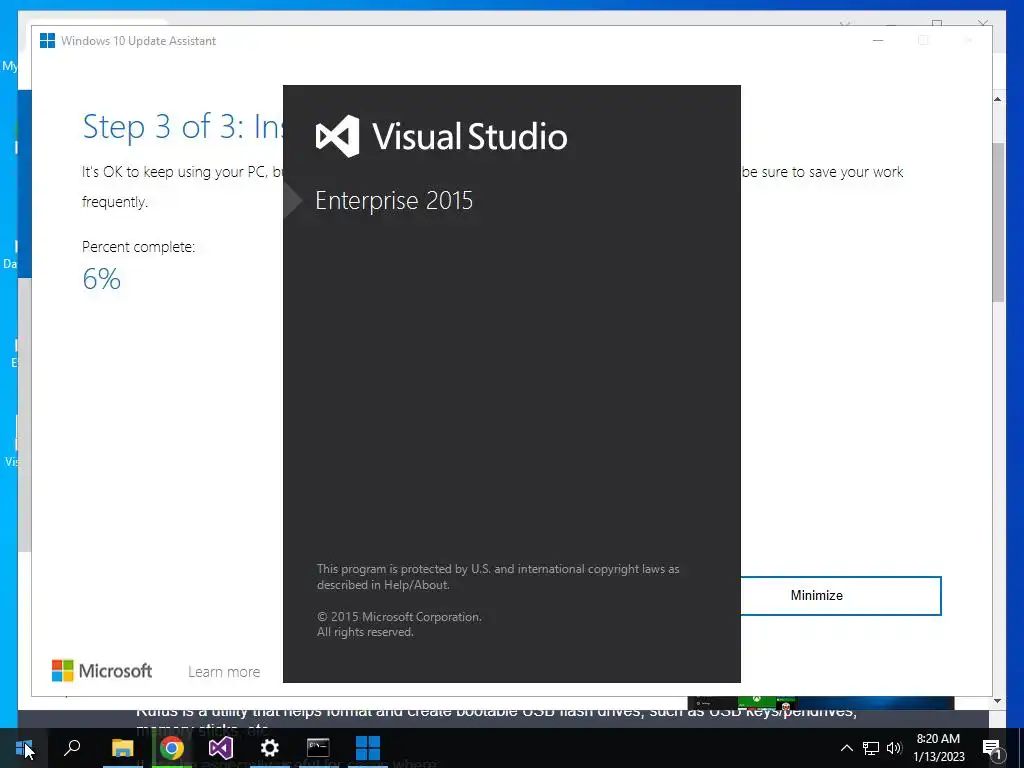Click the 6% percent complete value
Viewport: 1024px width, 768px height.
click(101, 279)
